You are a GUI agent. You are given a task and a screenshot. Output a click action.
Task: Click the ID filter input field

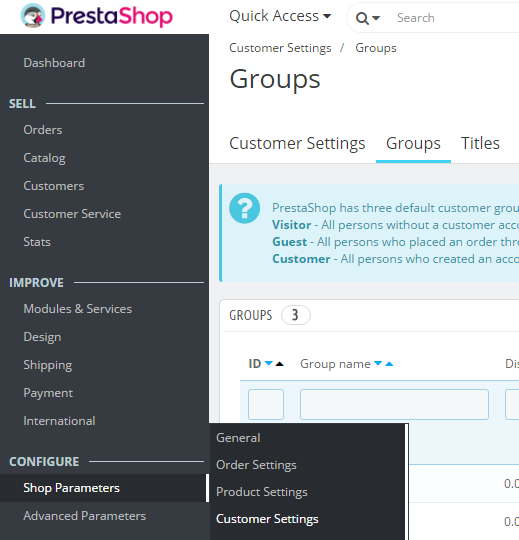266,404
